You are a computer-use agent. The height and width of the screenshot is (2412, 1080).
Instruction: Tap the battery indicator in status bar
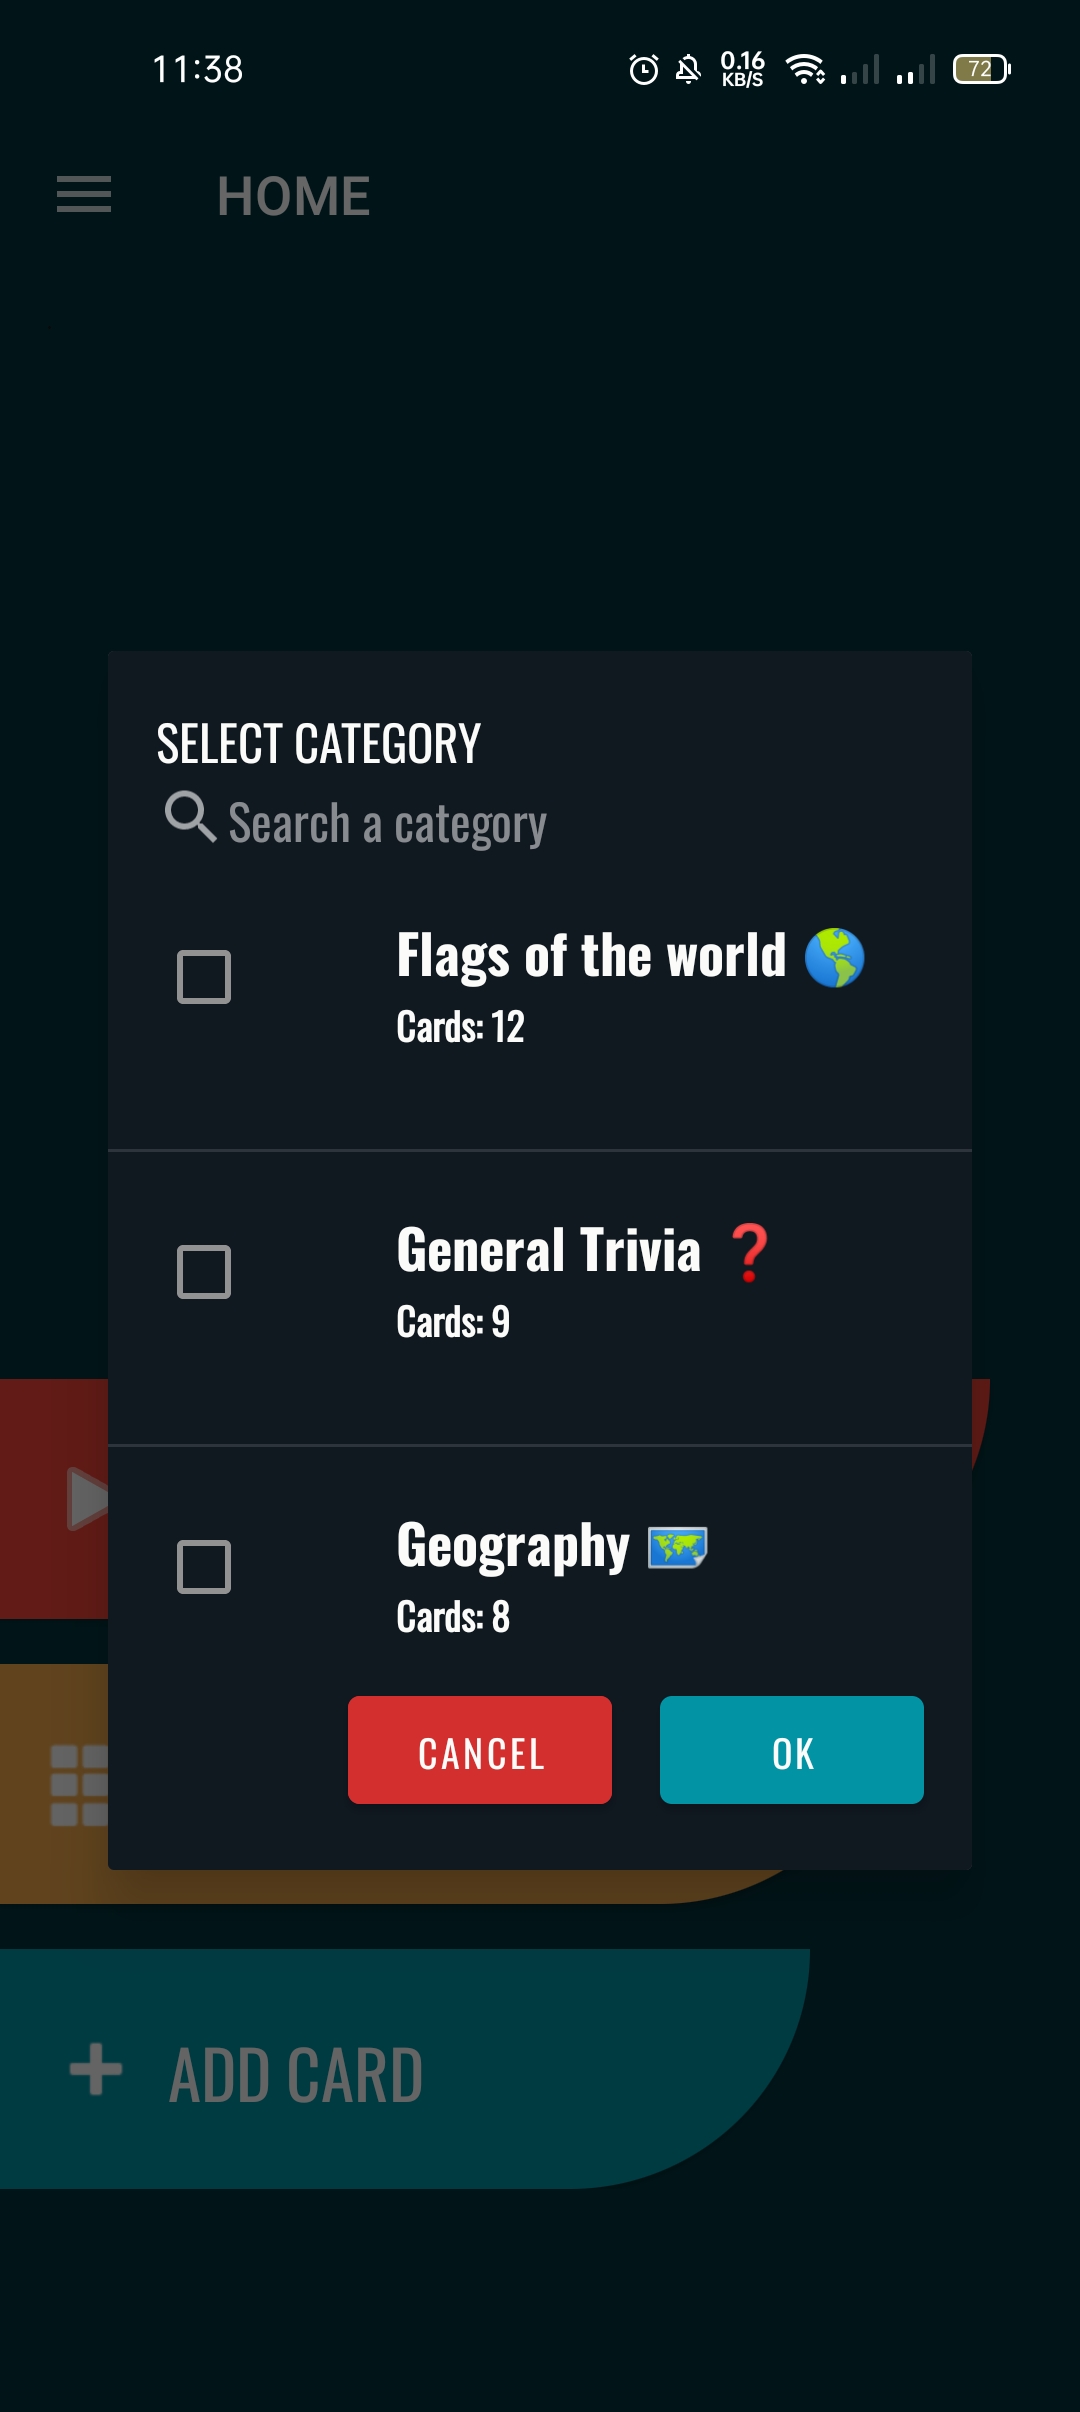click(x=981, y=69)
